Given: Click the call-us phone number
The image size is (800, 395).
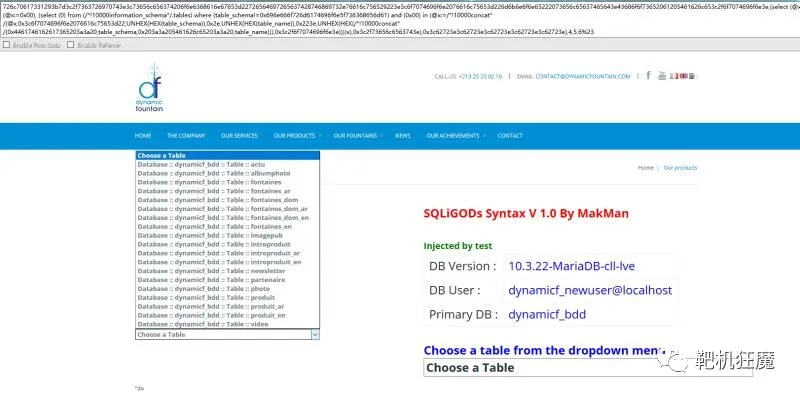Looking at the screenshot, I should pos(480,77).
